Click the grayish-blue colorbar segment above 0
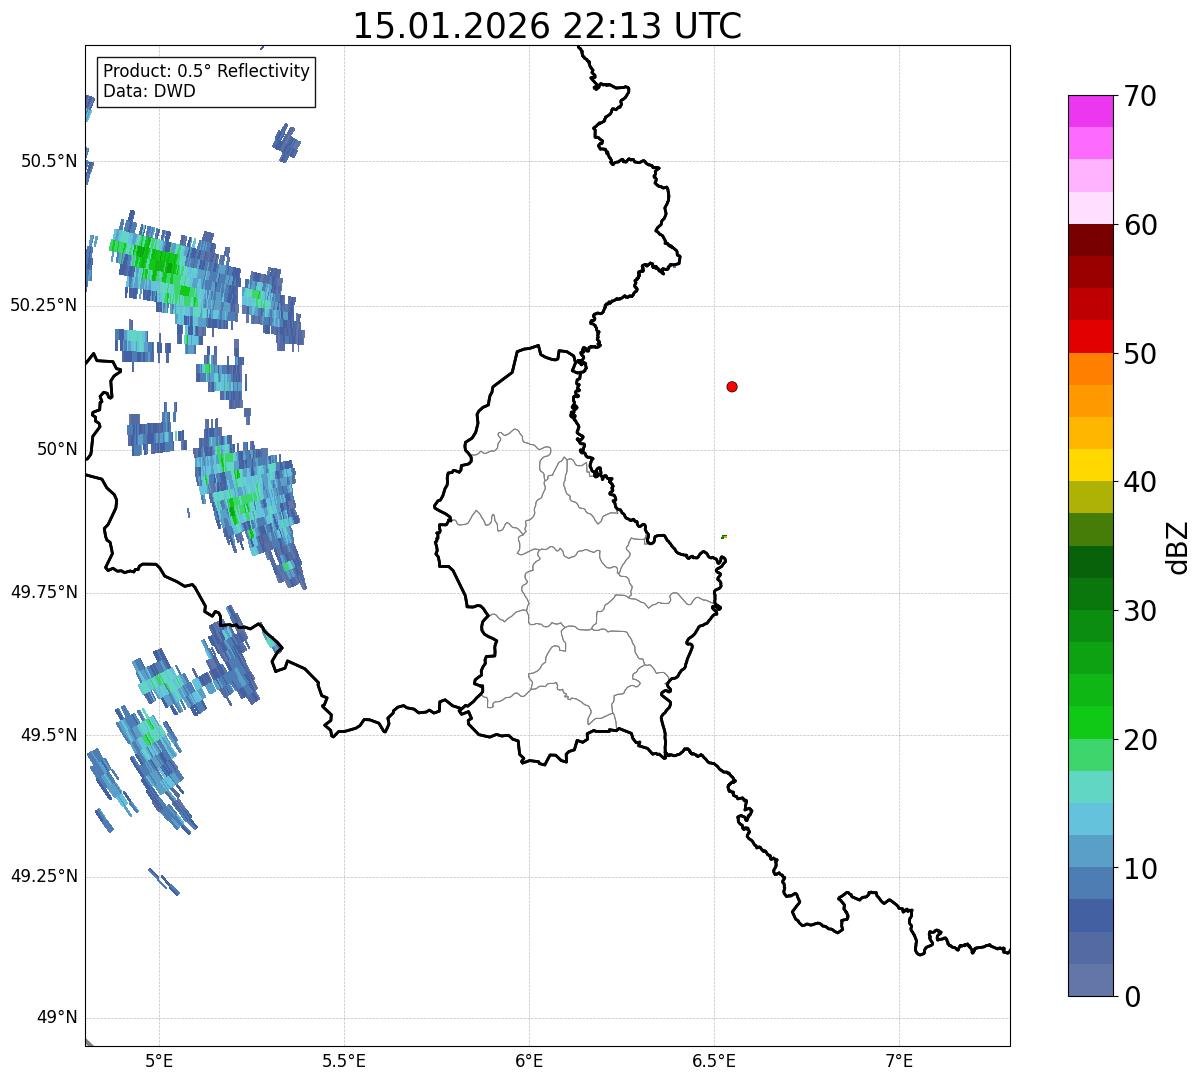 point(1090,980)
